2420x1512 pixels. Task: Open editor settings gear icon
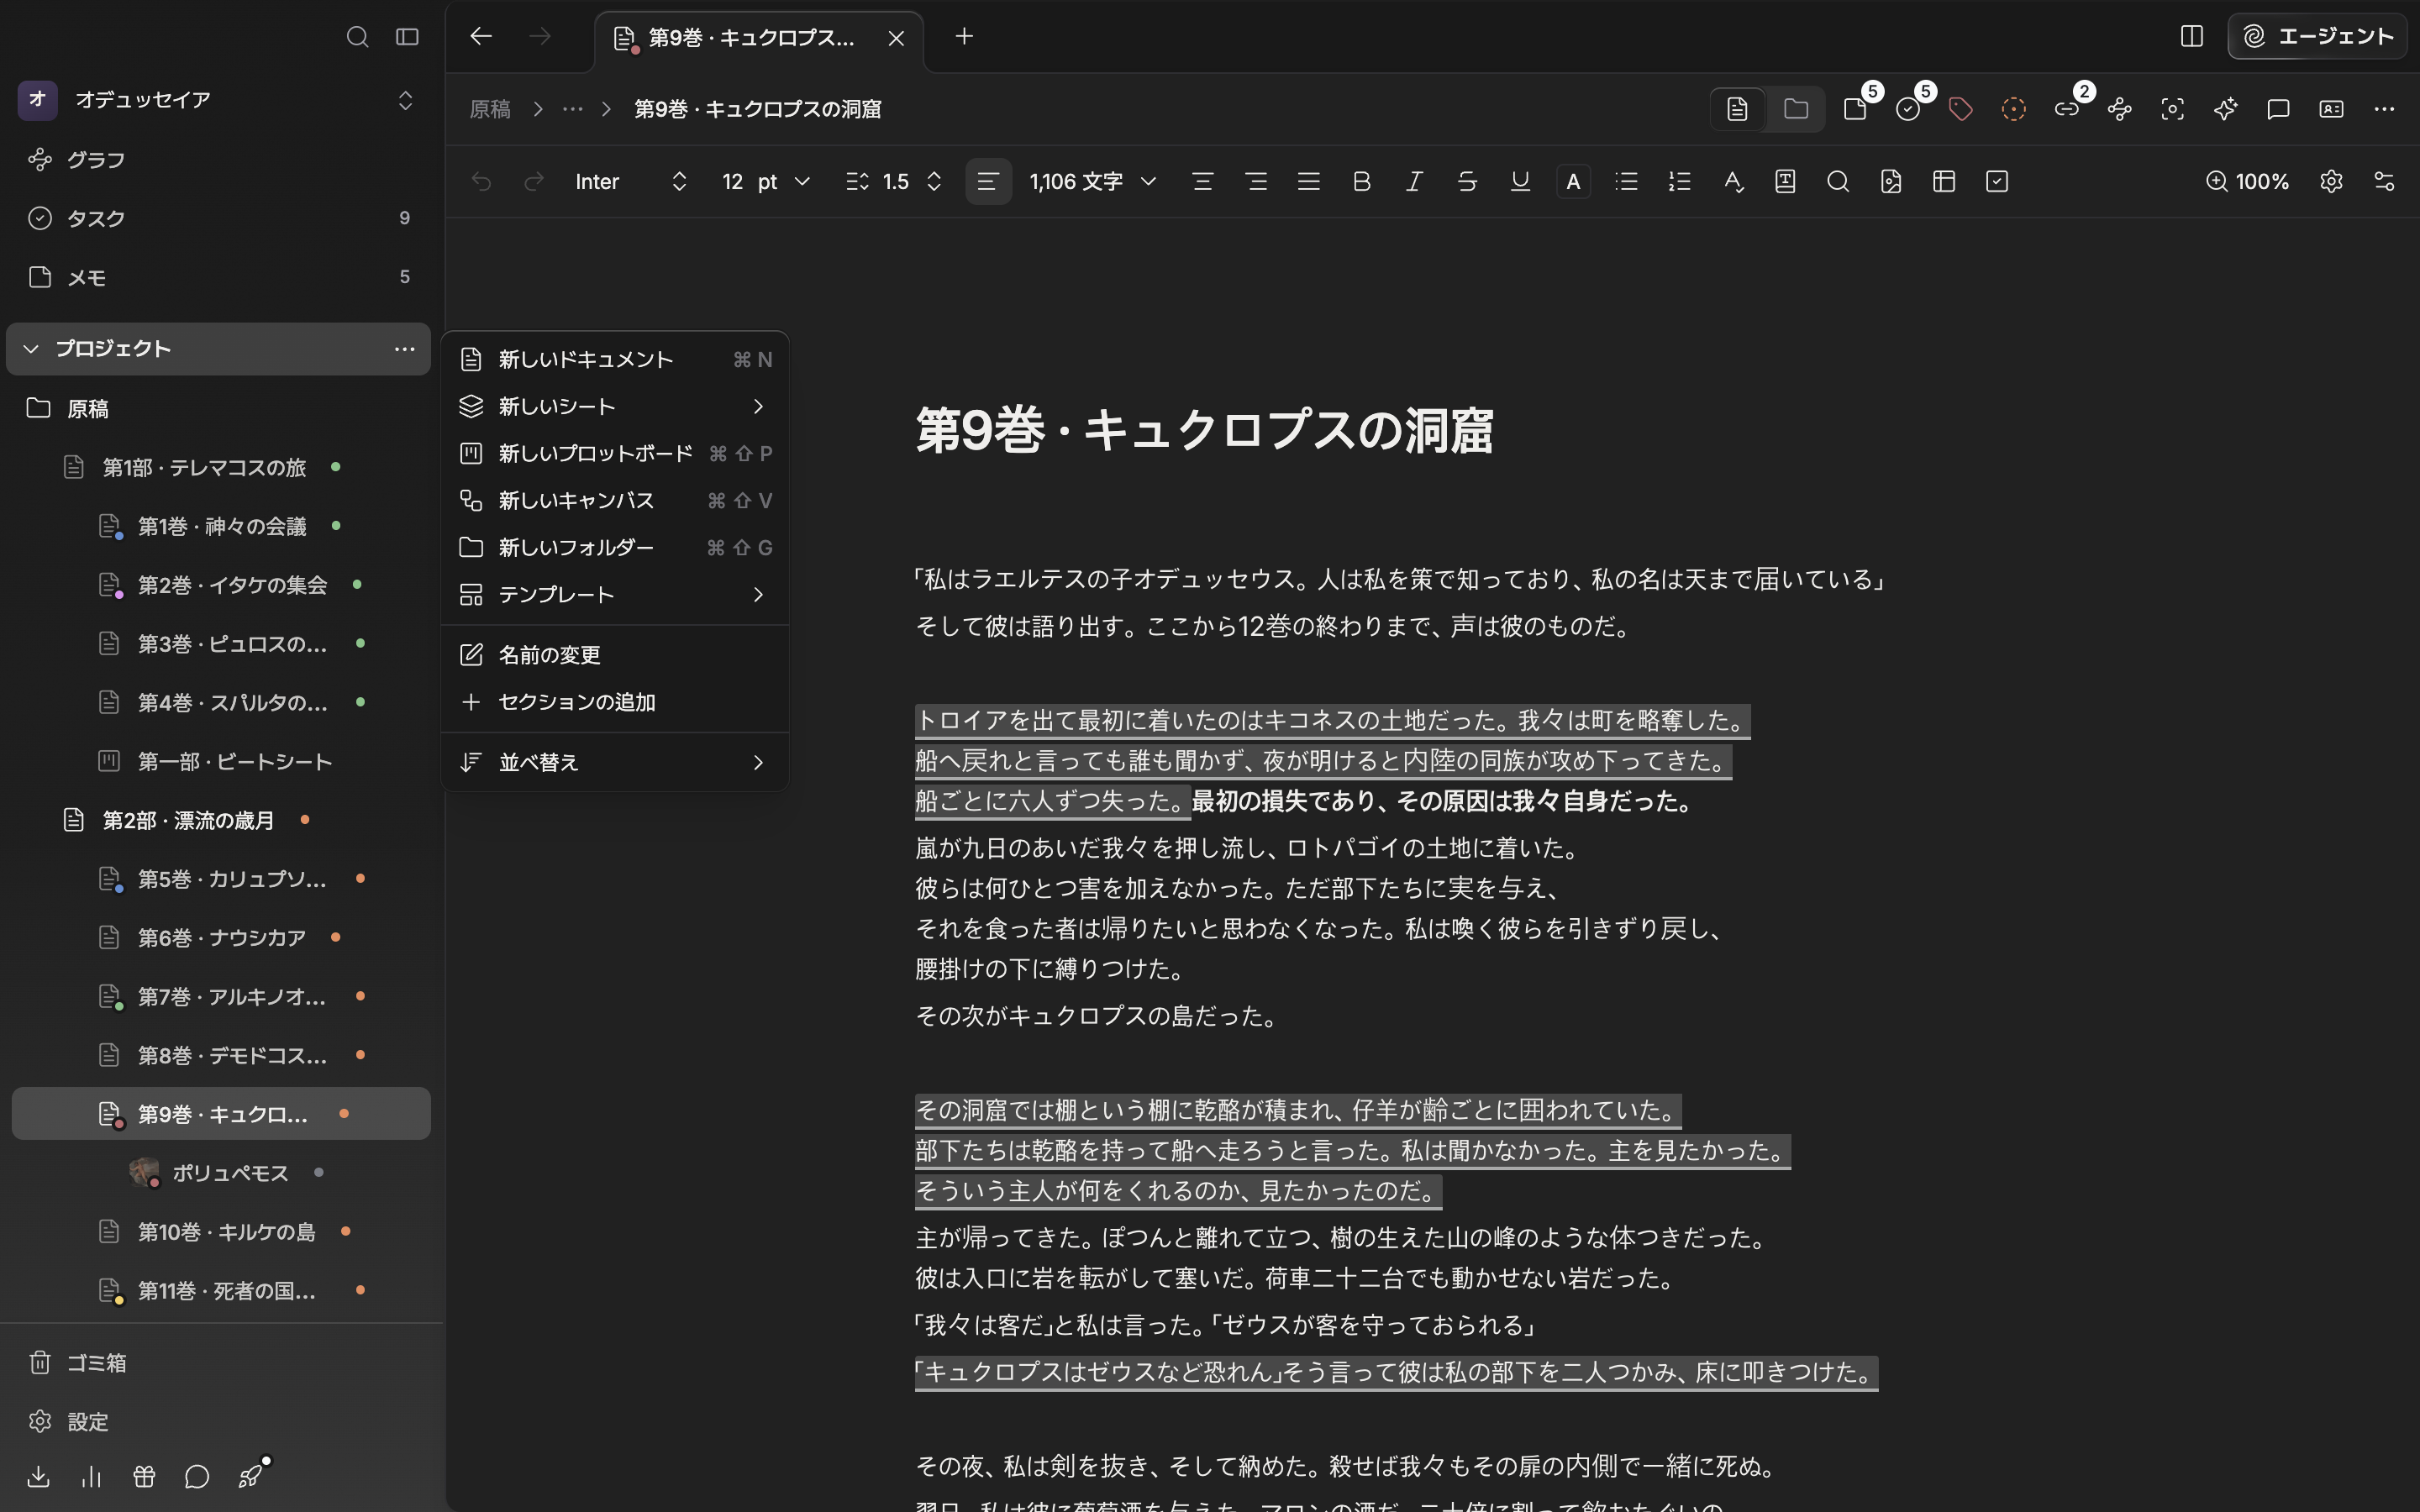(x=2331, y=181)
